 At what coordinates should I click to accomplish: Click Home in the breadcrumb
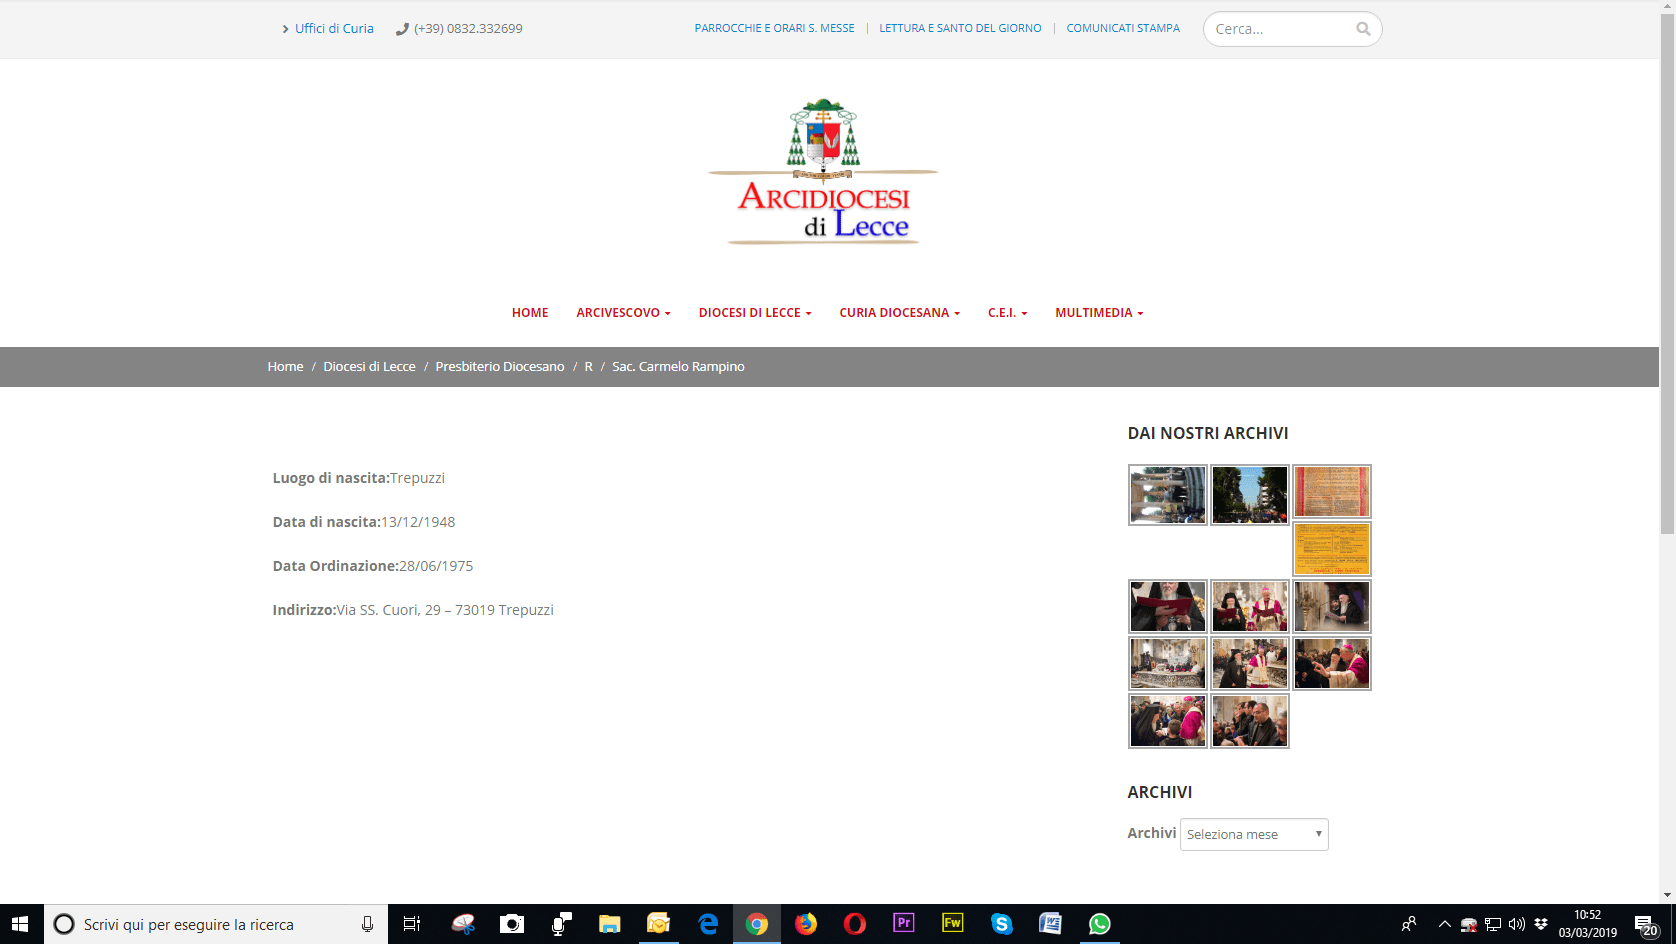[x=285, y=367]
